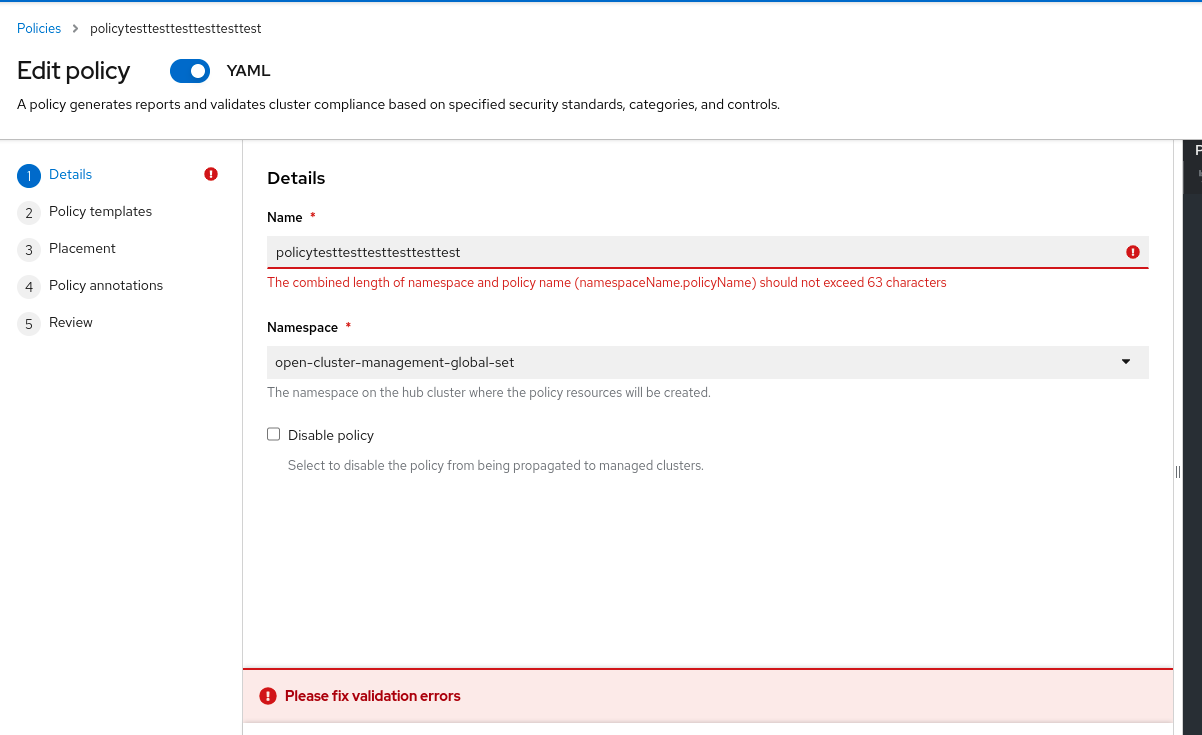Click the step 3 number circle for Placement
The height and width of the screenshot is (735, 1202).
click(29, 249)
